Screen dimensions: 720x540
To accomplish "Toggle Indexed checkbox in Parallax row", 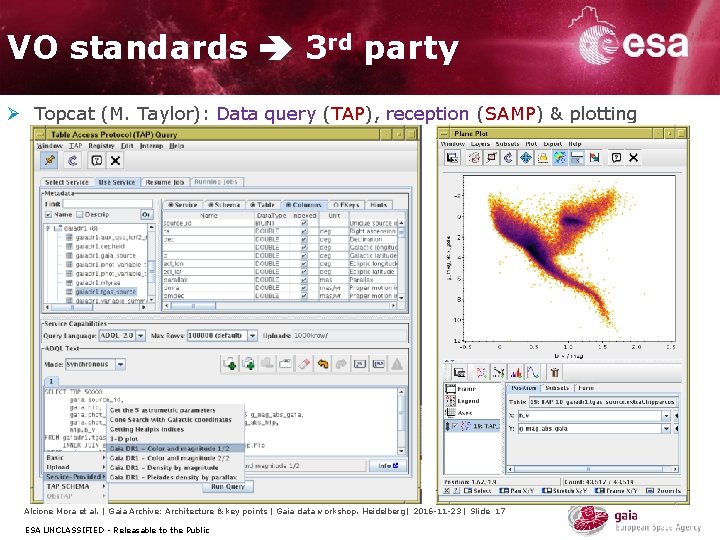I will coord(304,280).
